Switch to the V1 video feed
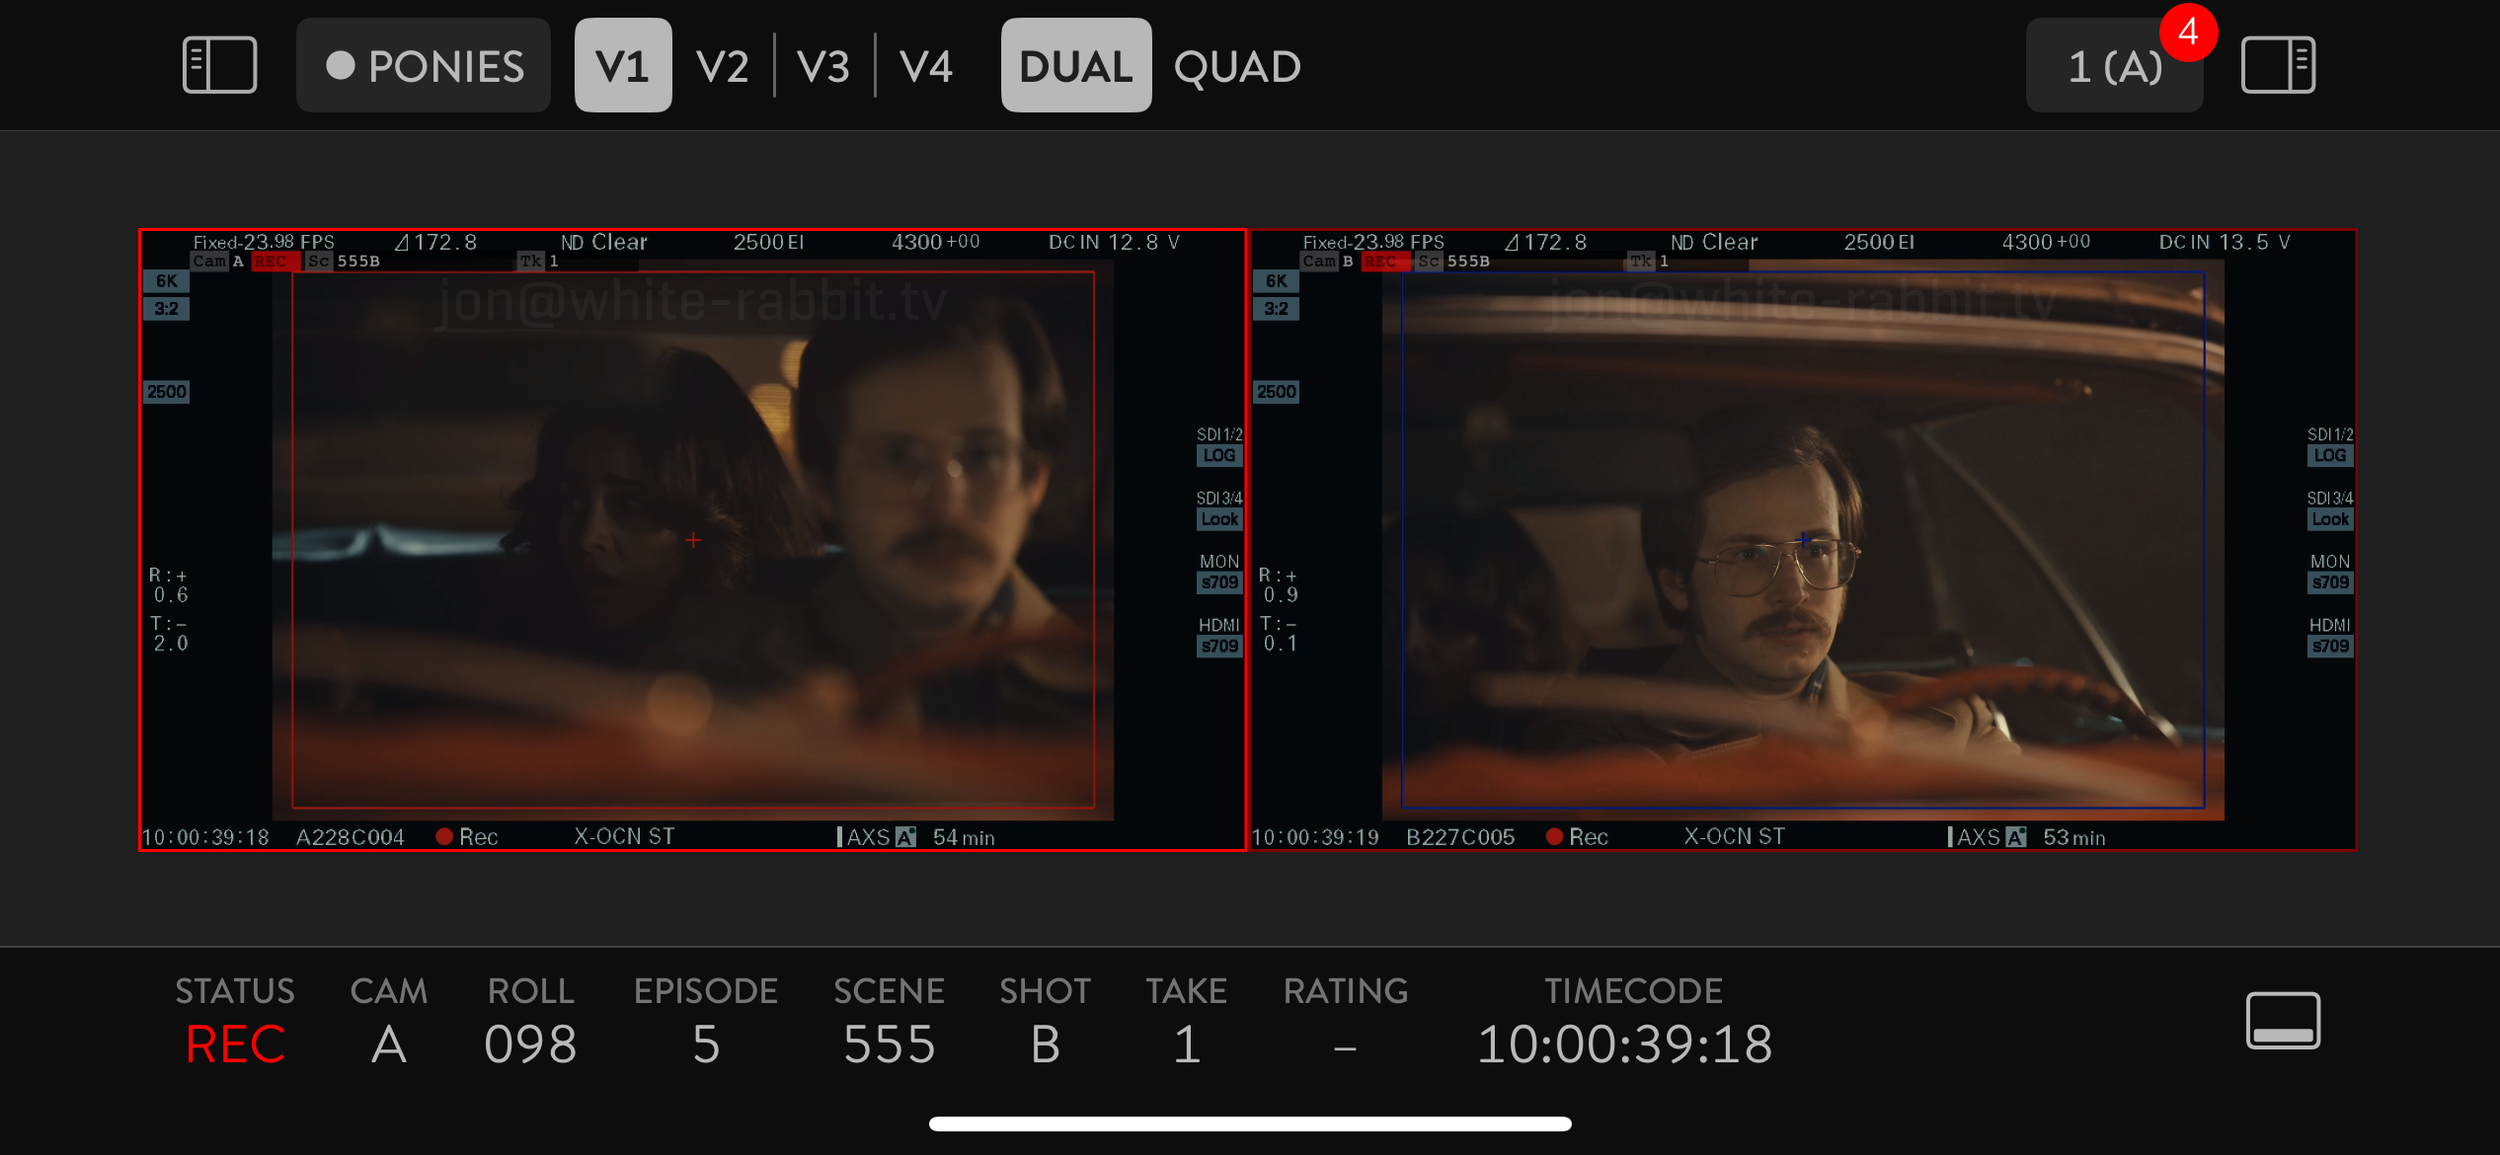 (x=622, y=66)
